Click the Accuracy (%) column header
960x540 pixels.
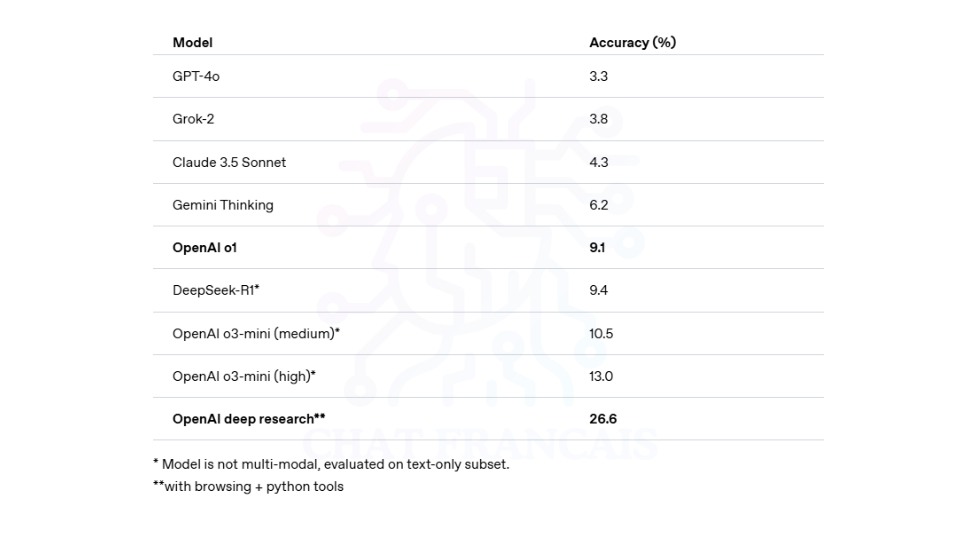(x=632, y=42)
